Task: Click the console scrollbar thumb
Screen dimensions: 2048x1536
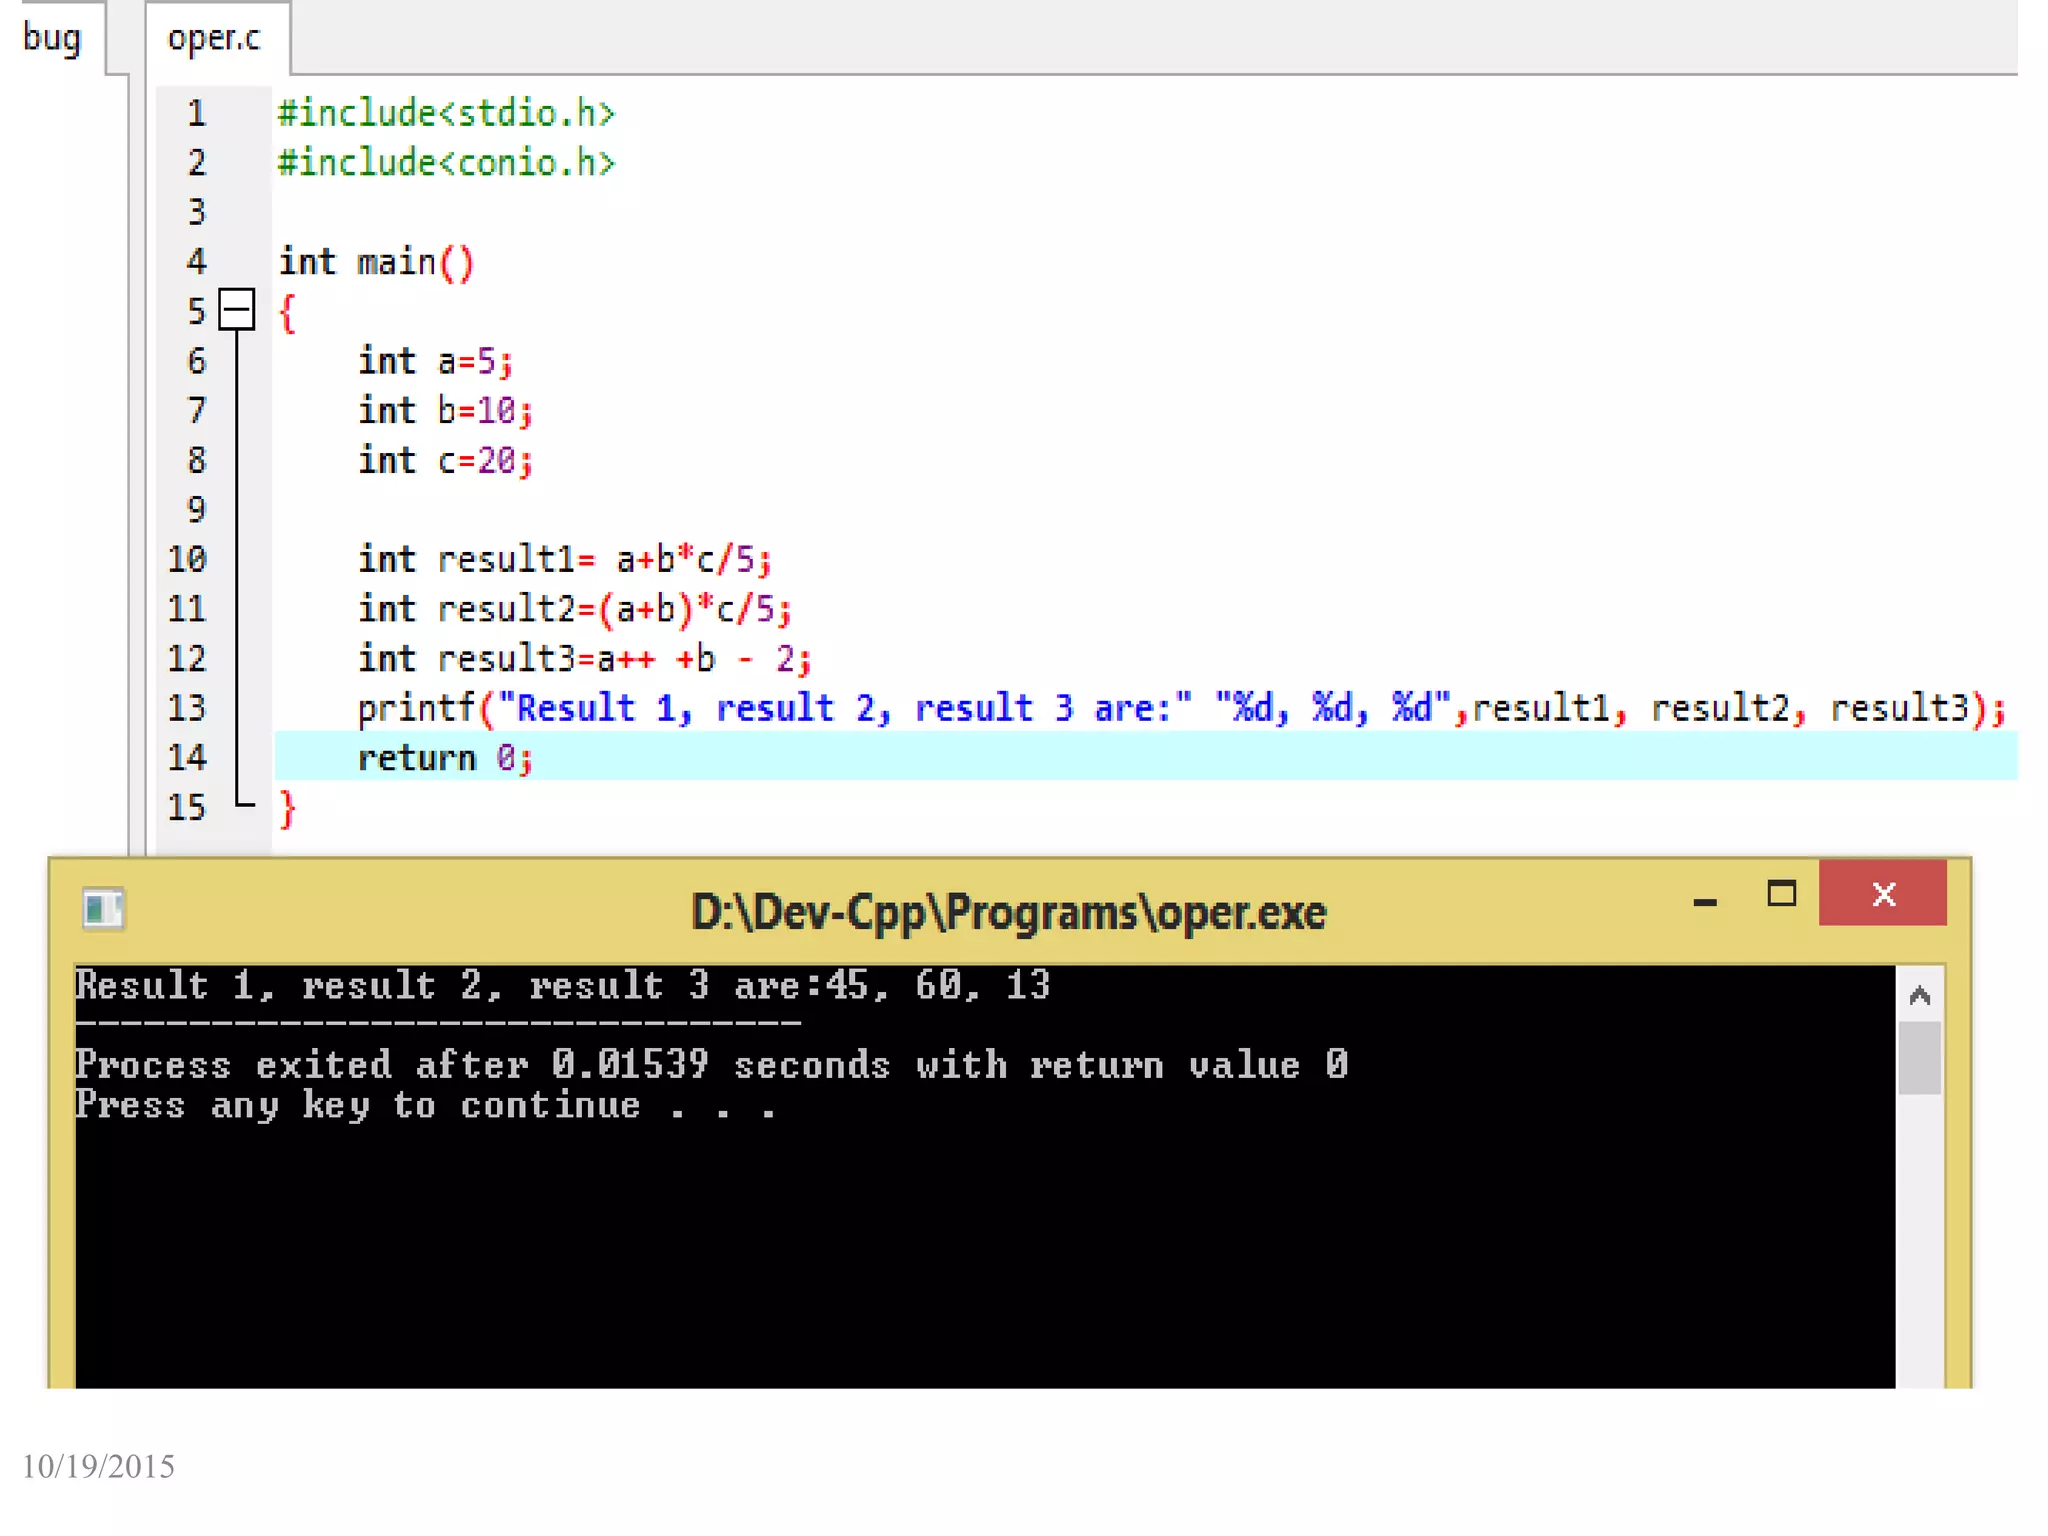Action: click(x=1918, y=1058)
